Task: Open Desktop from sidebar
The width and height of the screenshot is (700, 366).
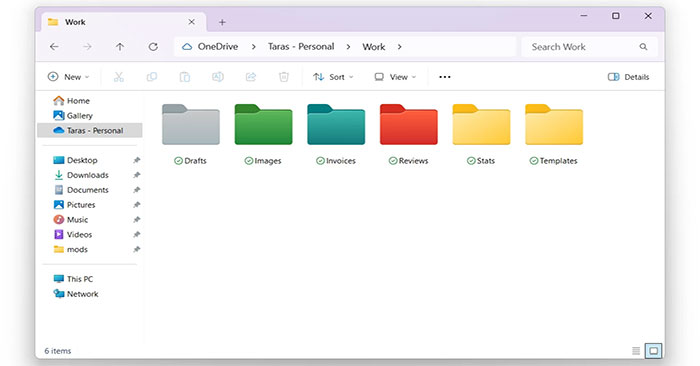Action: tap(75, 160)
